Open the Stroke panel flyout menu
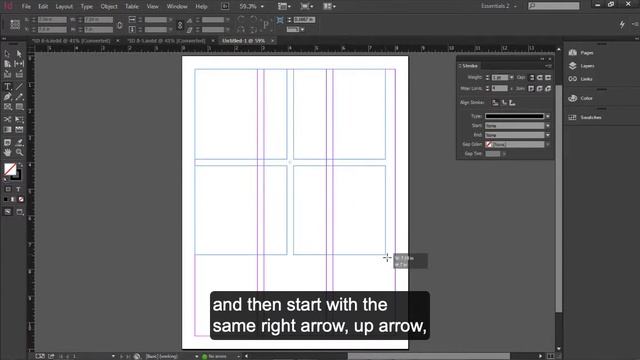The image size is (640, 360). click(x=548, y=66)
